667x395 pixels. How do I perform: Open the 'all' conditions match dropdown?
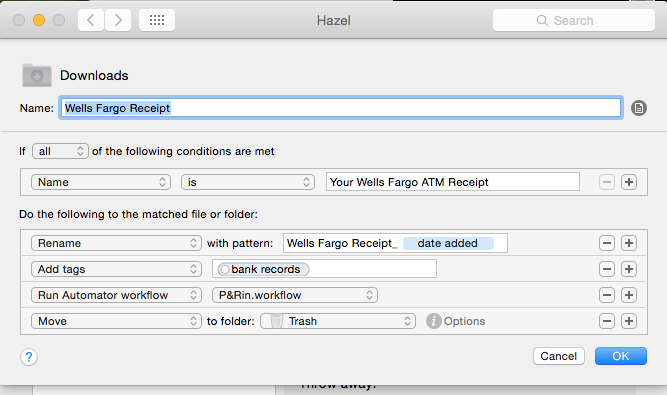[x=60, y=151]
